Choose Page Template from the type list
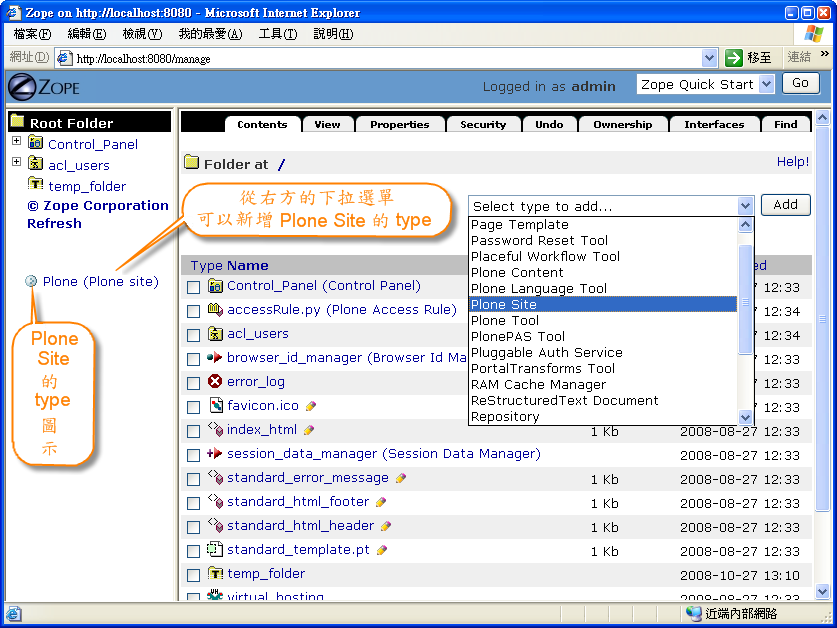 603,225
